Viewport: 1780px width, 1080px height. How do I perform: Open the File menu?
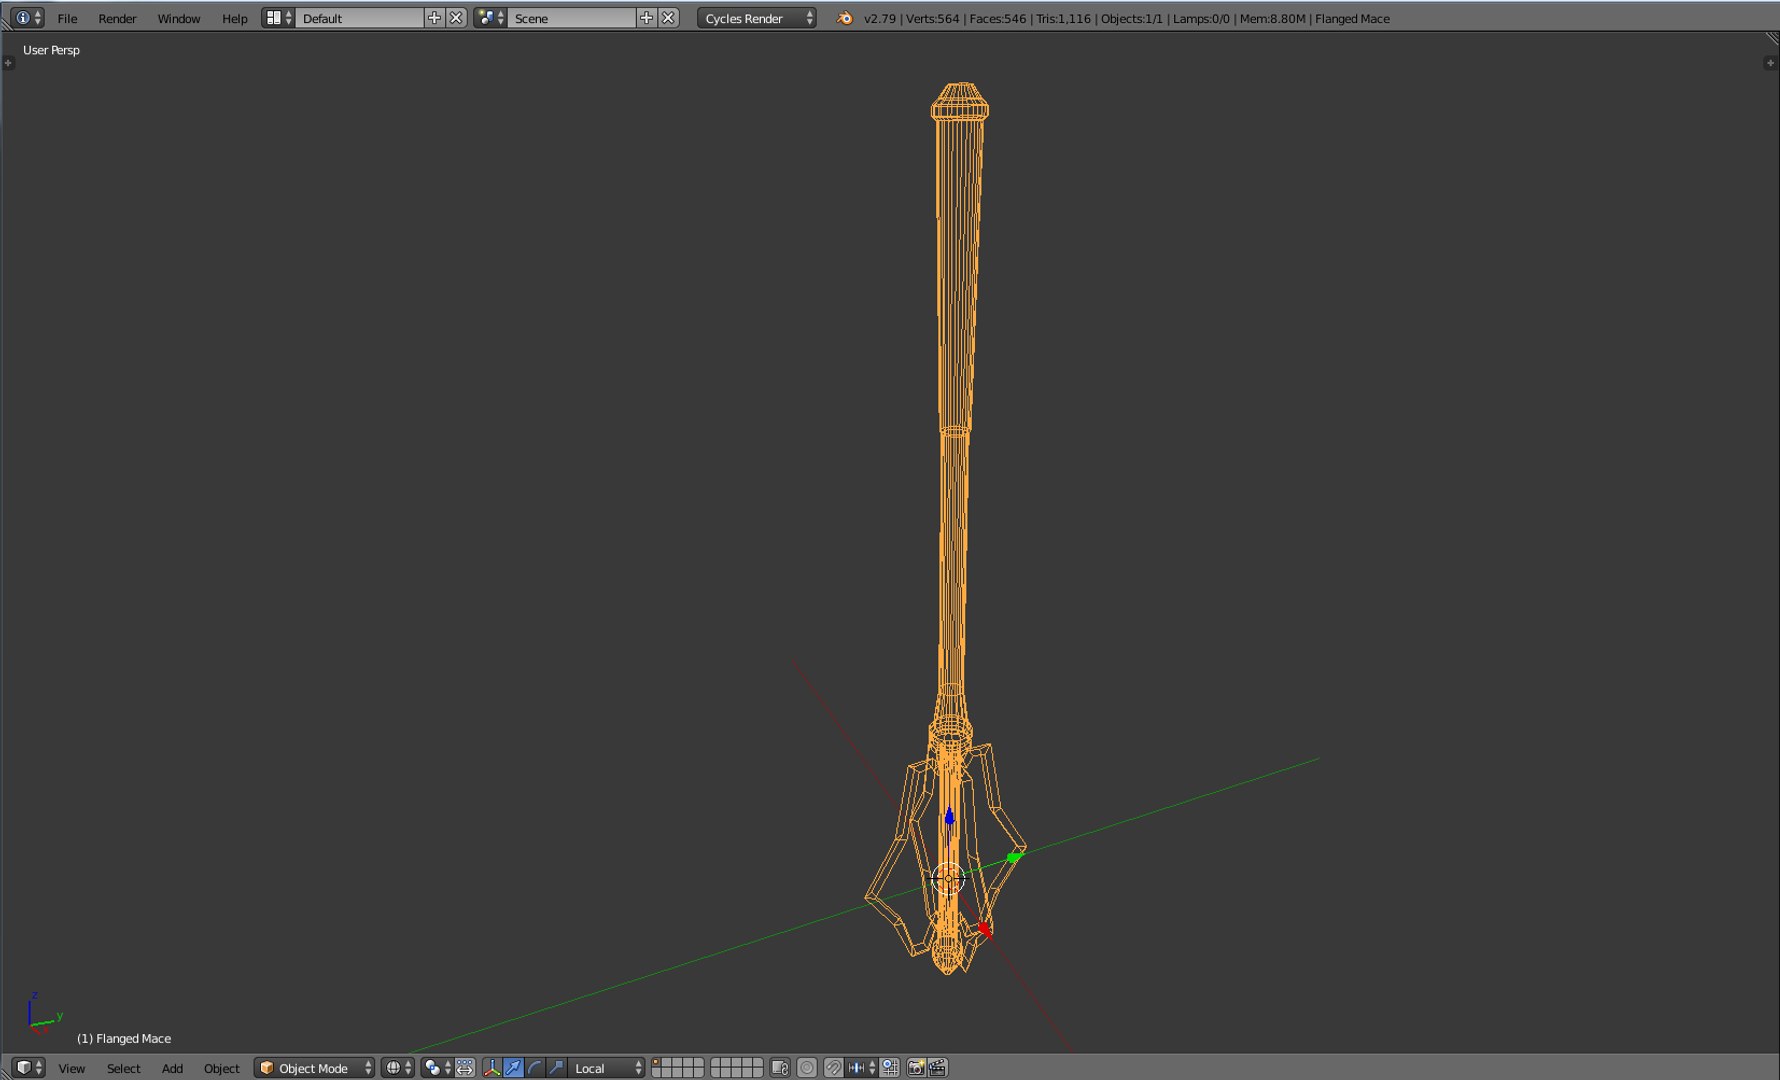[67, 18]
